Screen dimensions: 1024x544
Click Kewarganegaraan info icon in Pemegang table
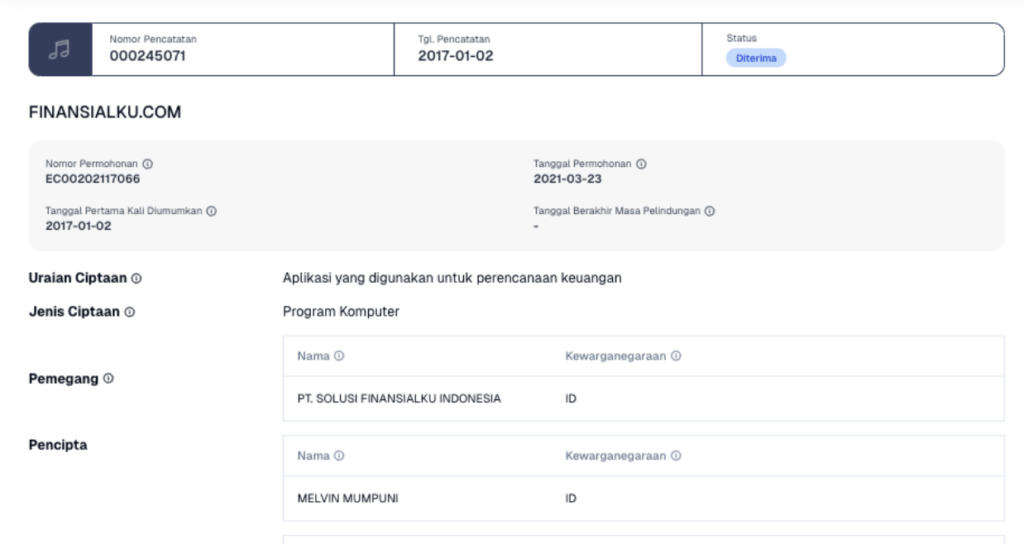click(676, 356)
